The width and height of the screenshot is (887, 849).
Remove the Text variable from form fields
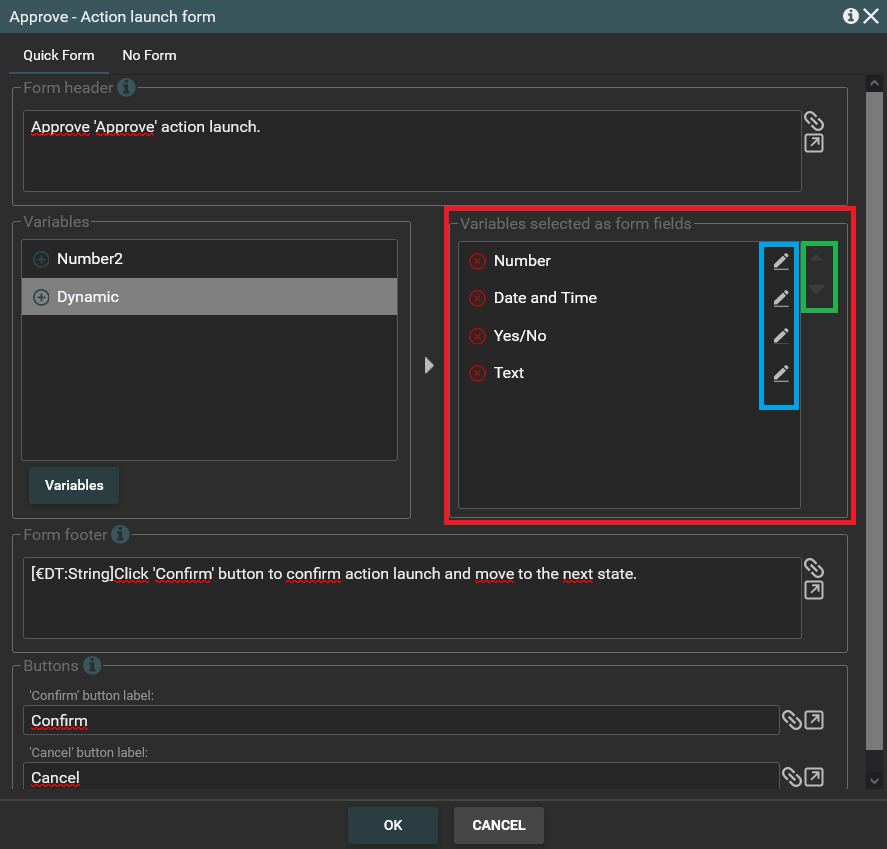pos(477,373)
